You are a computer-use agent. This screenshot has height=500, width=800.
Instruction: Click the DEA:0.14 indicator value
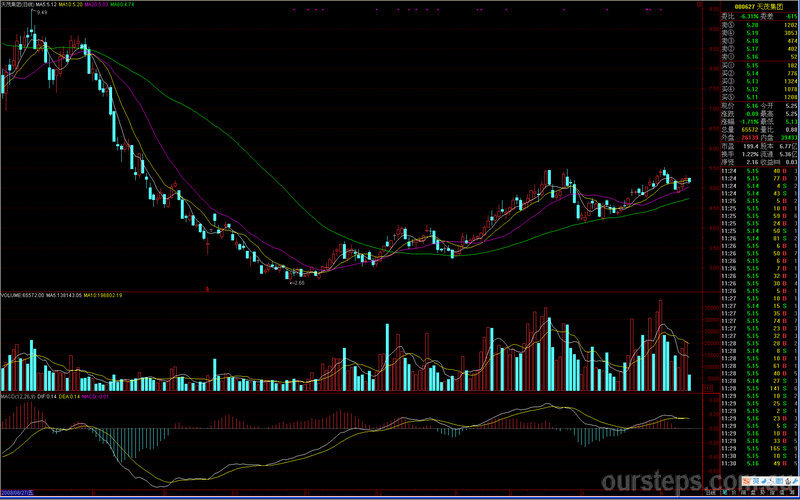coord(68,396)
